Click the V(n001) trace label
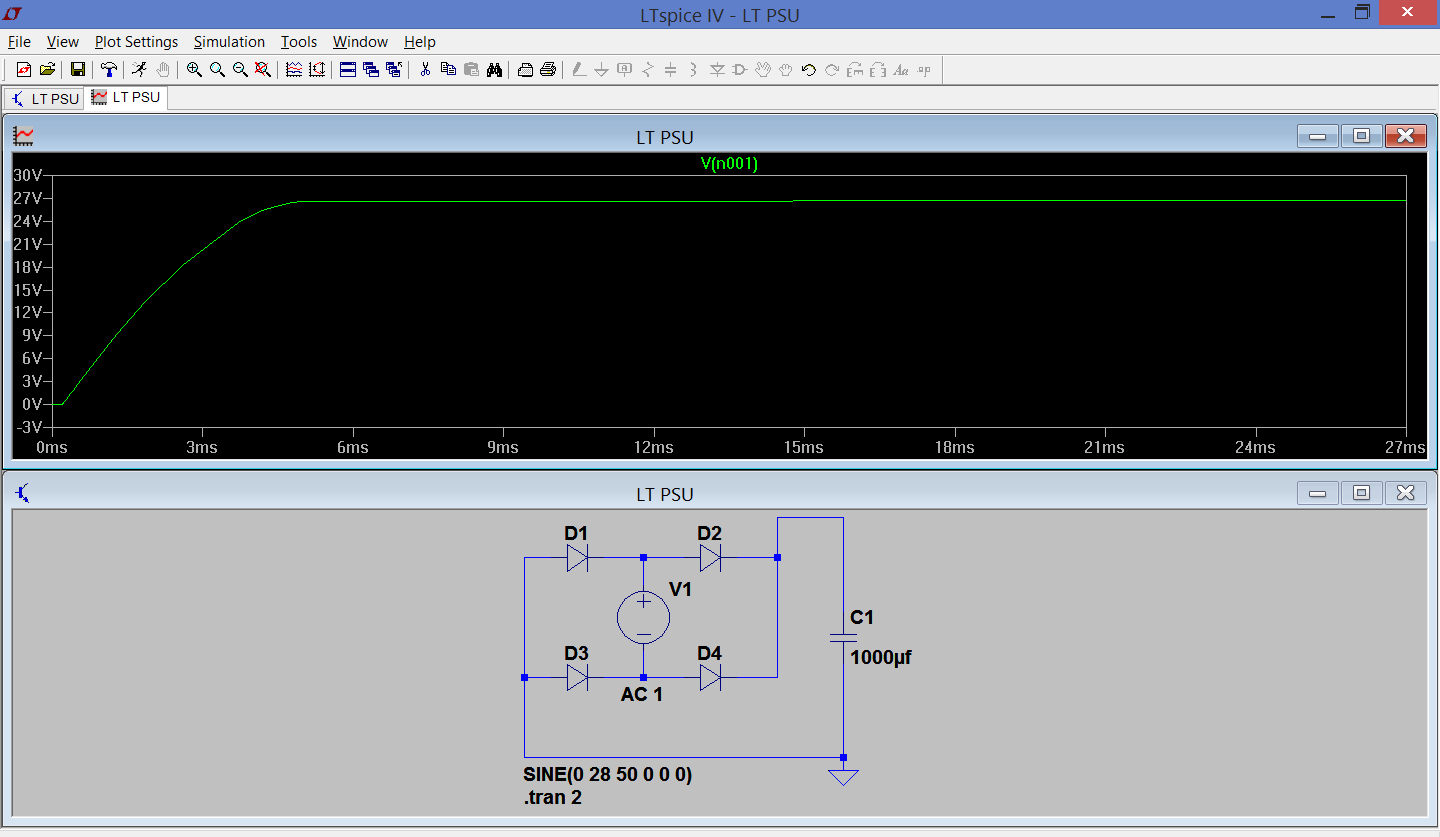This screenshot has width=1440, height=837. [729, 164]
